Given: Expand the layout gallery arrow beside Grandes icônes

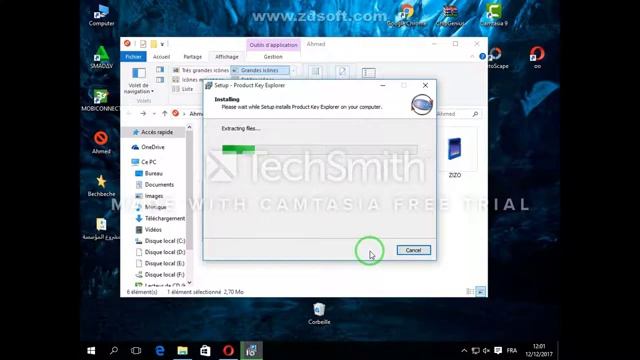Looking at the screenshot, I should pyautogui.click(x=293, y=70).
